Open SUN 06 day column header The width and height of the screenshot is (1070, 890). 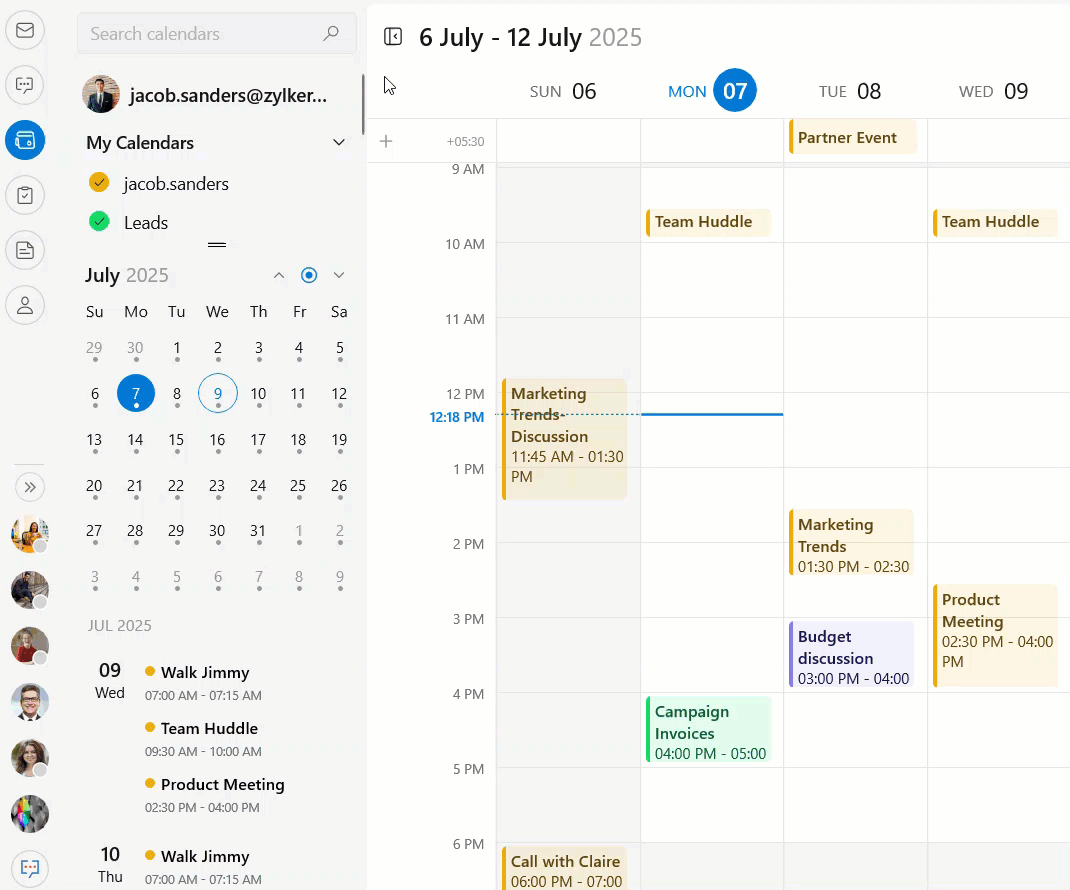pos(563,91)
